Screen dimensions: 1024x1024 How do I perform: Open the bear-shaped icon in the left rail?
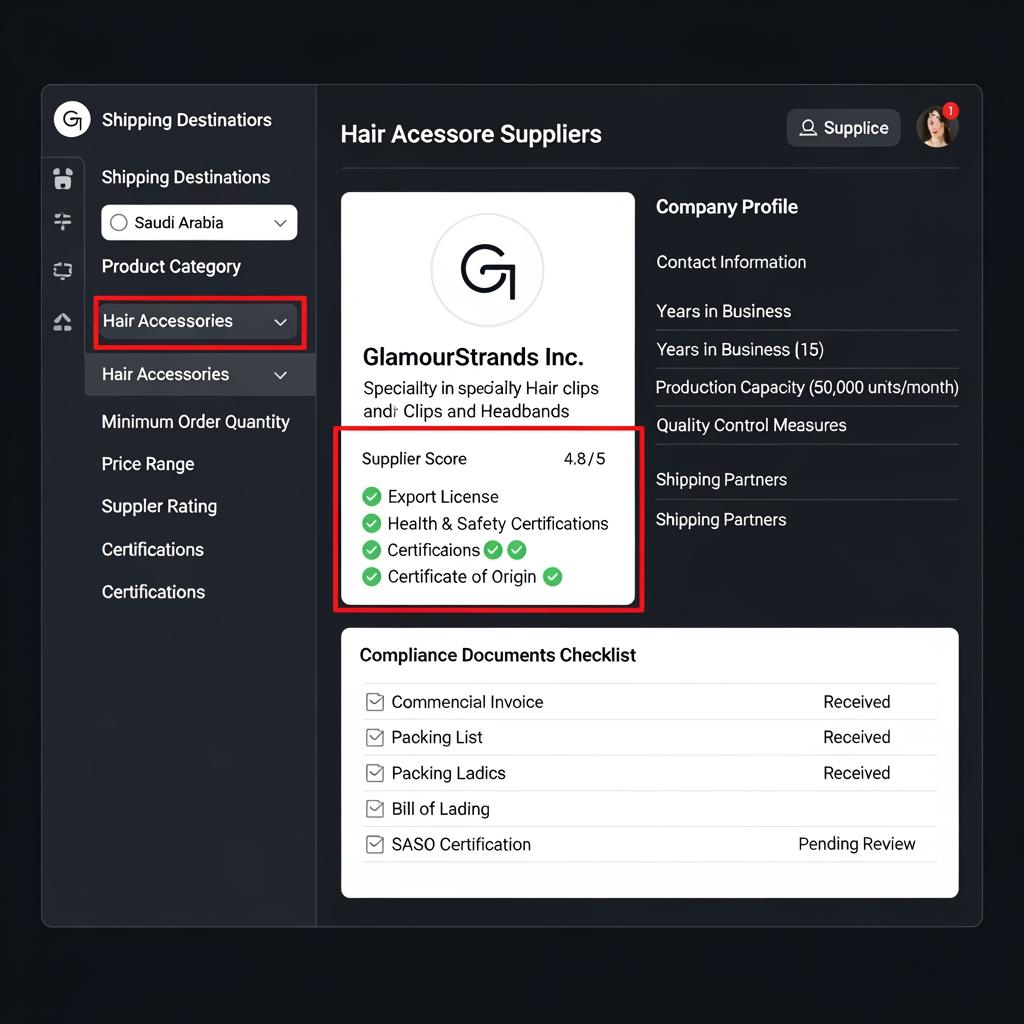[x=63, y=179]
